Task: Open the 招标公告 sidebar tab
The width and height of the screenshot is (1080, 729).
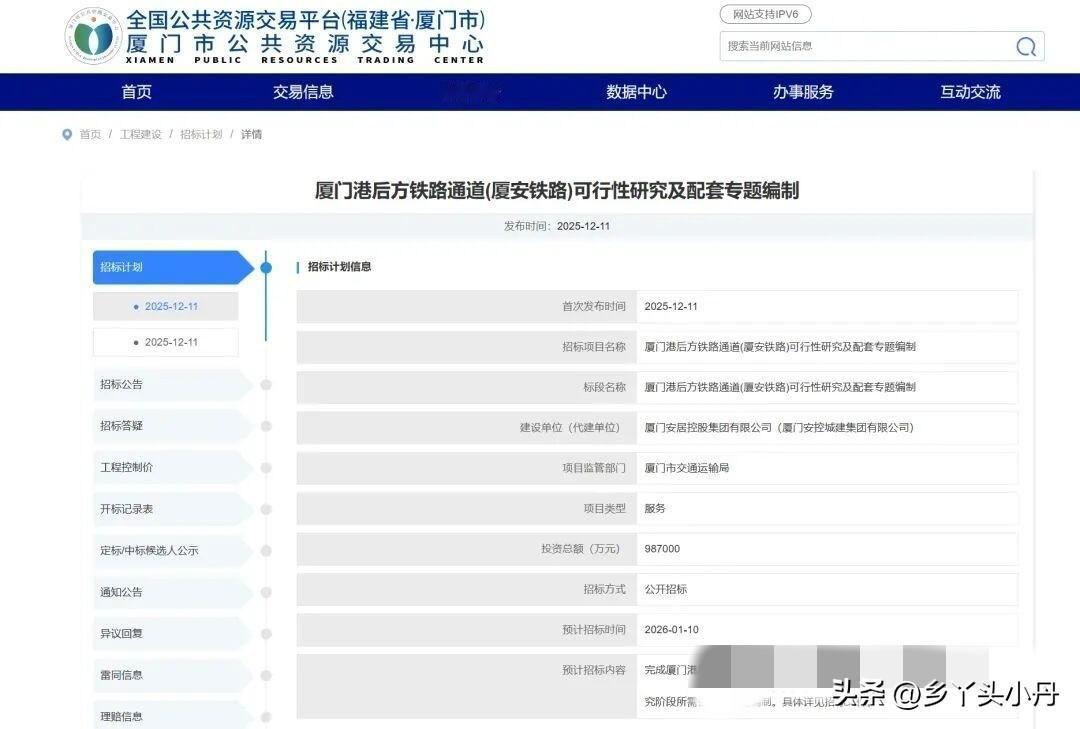Action: coord(173,384)
